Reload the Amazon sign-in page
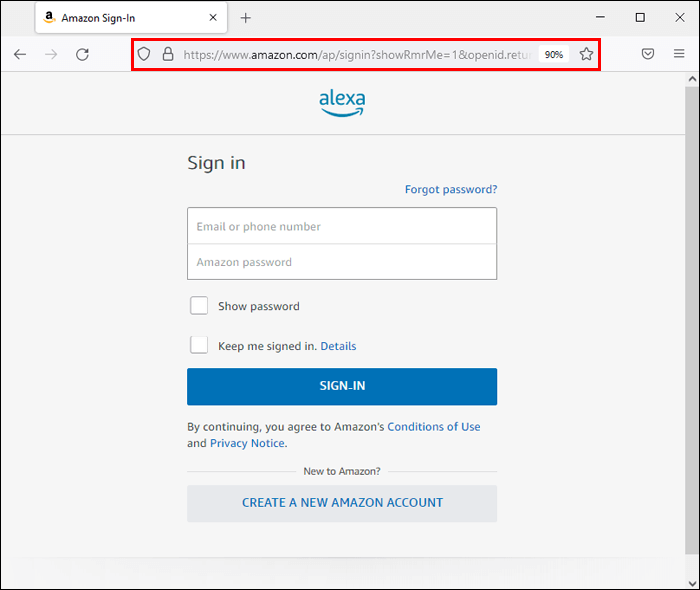 (x=82, y=54)
